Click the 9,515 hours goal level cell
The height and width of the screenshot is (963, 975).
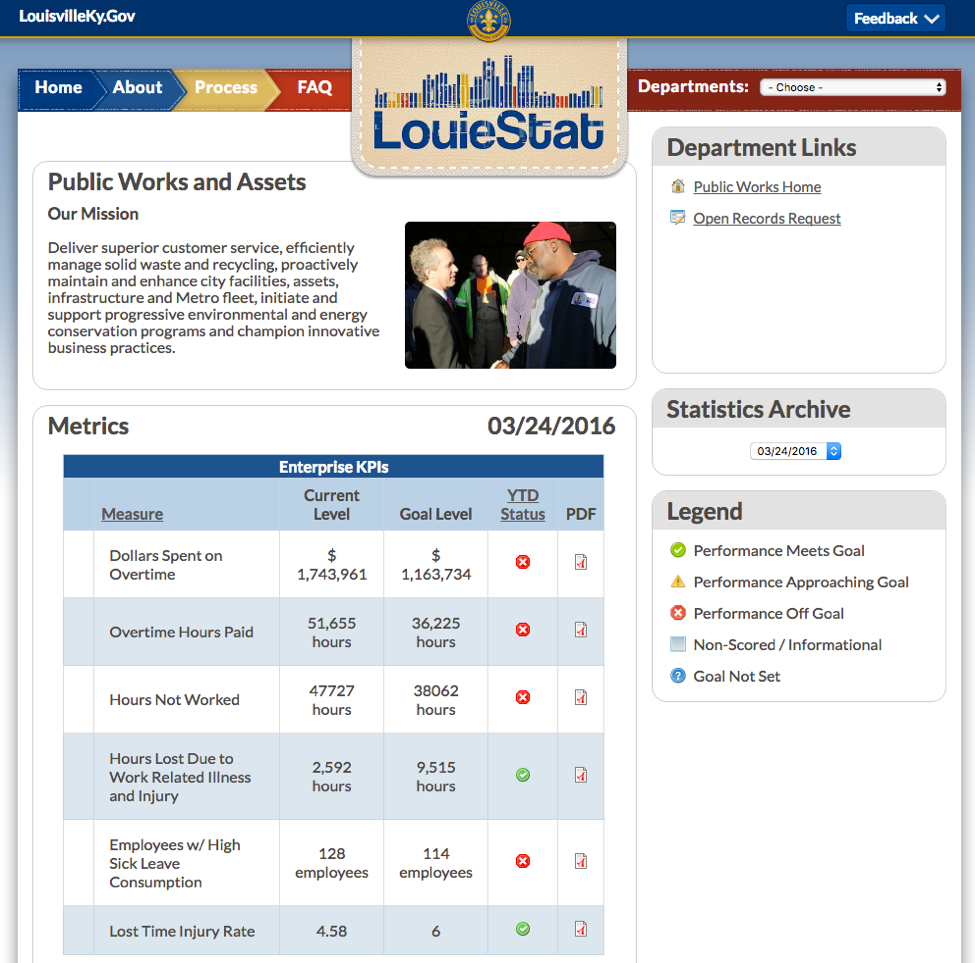pos(436,776)
